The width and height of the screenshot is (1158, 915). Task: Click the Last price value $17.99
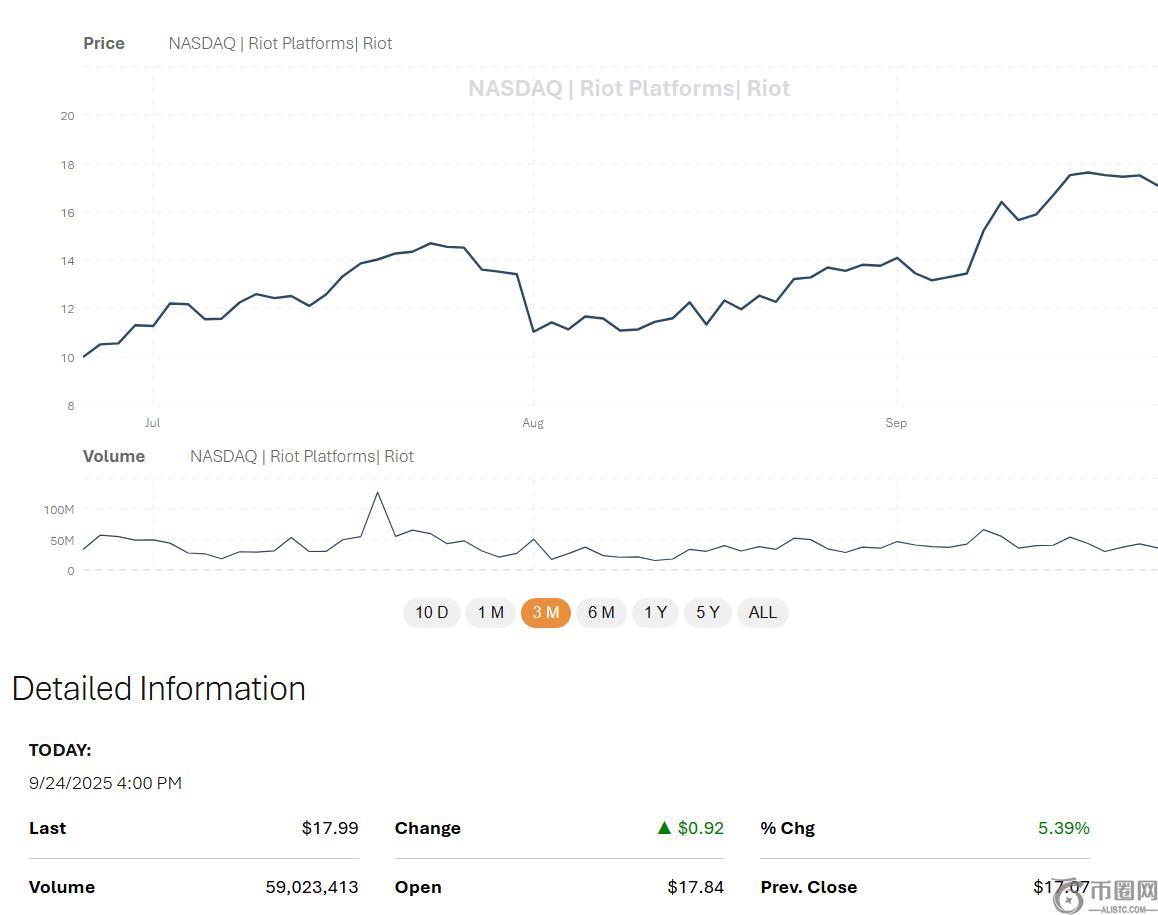[329, 828]
